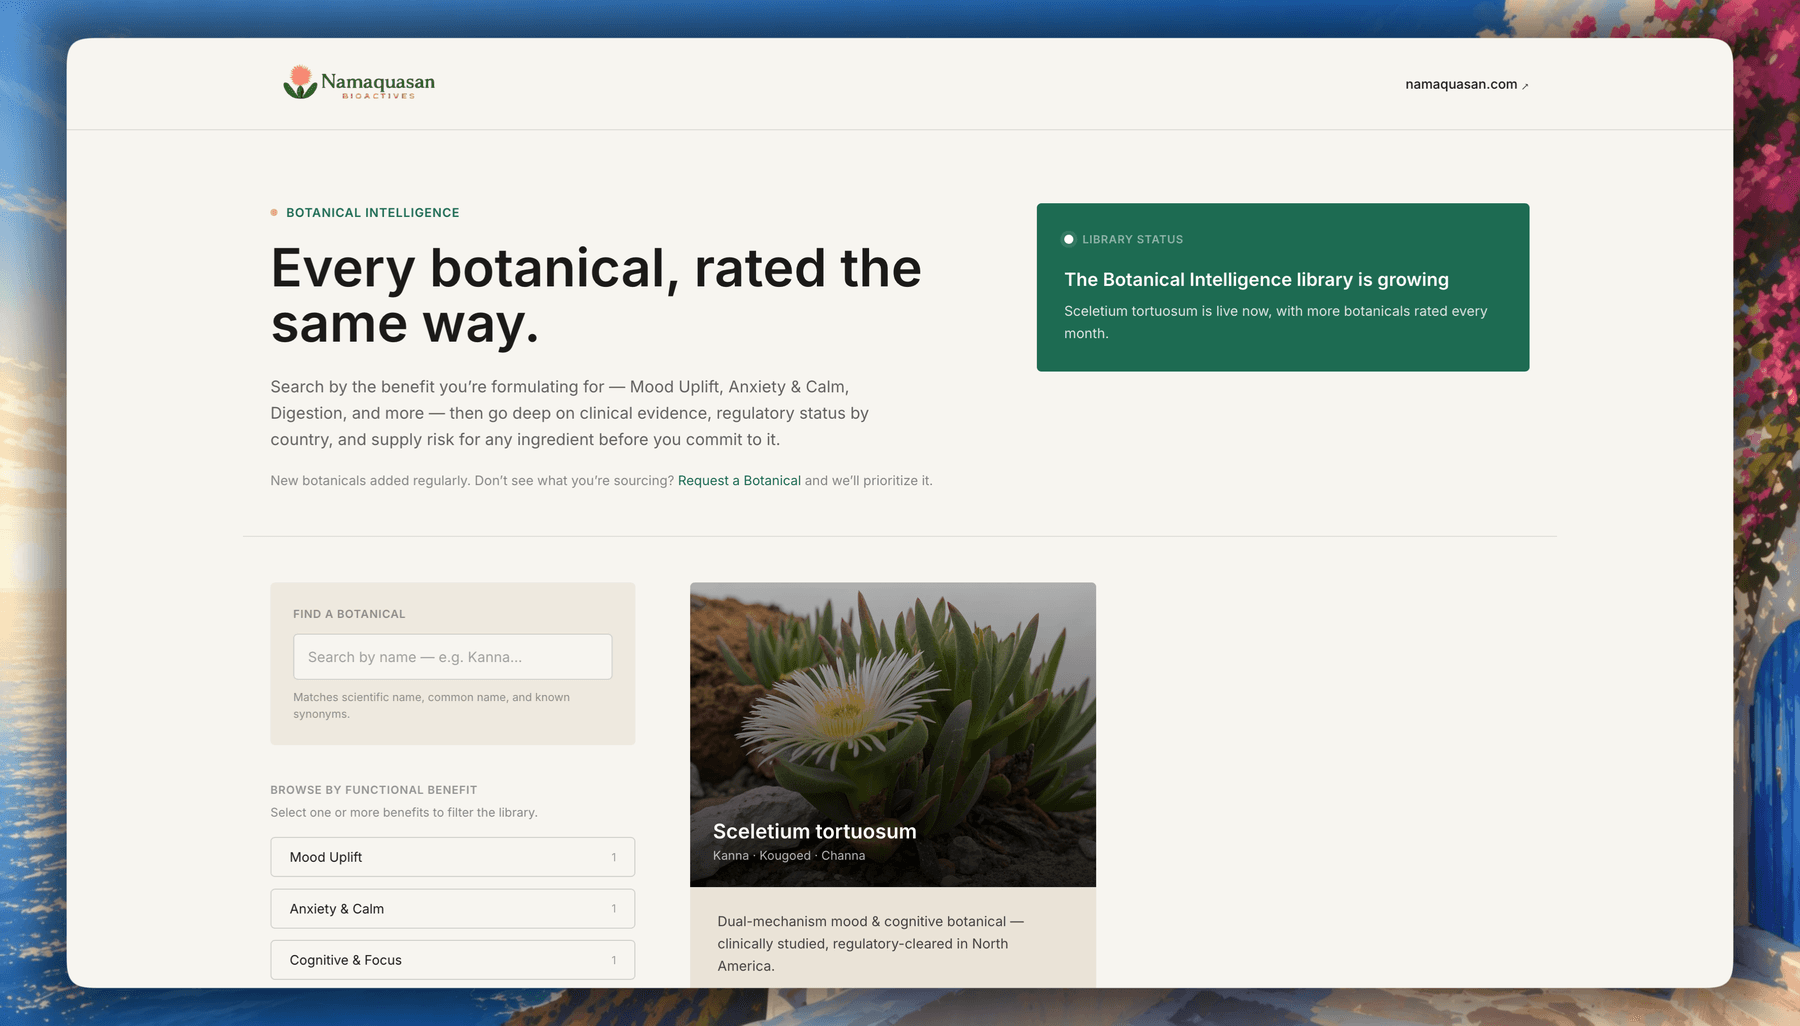Click the Select one or more benefits hint text

click(404, 813)
